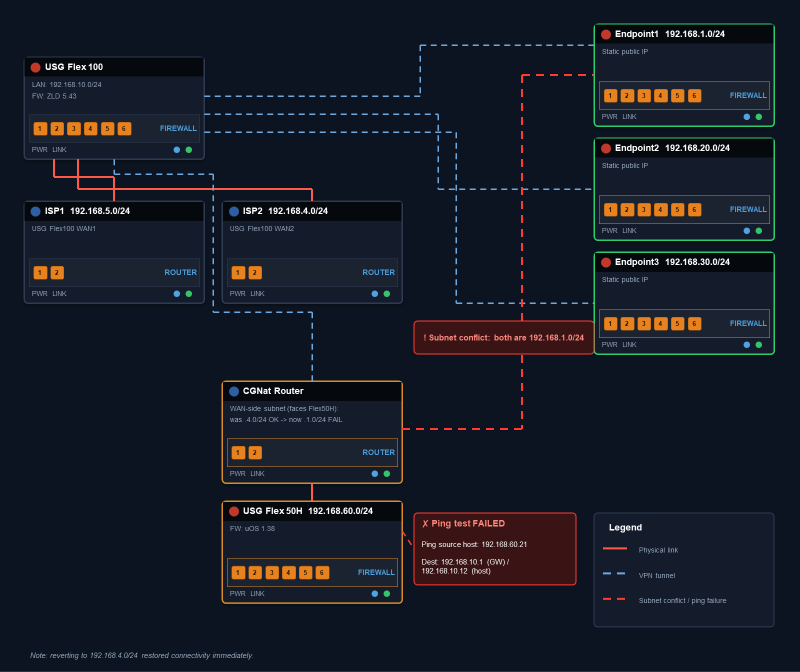Screen dimensions: 800x672
Task: Click the Subnet conflict legend line sample
Action: pos(615,599)
